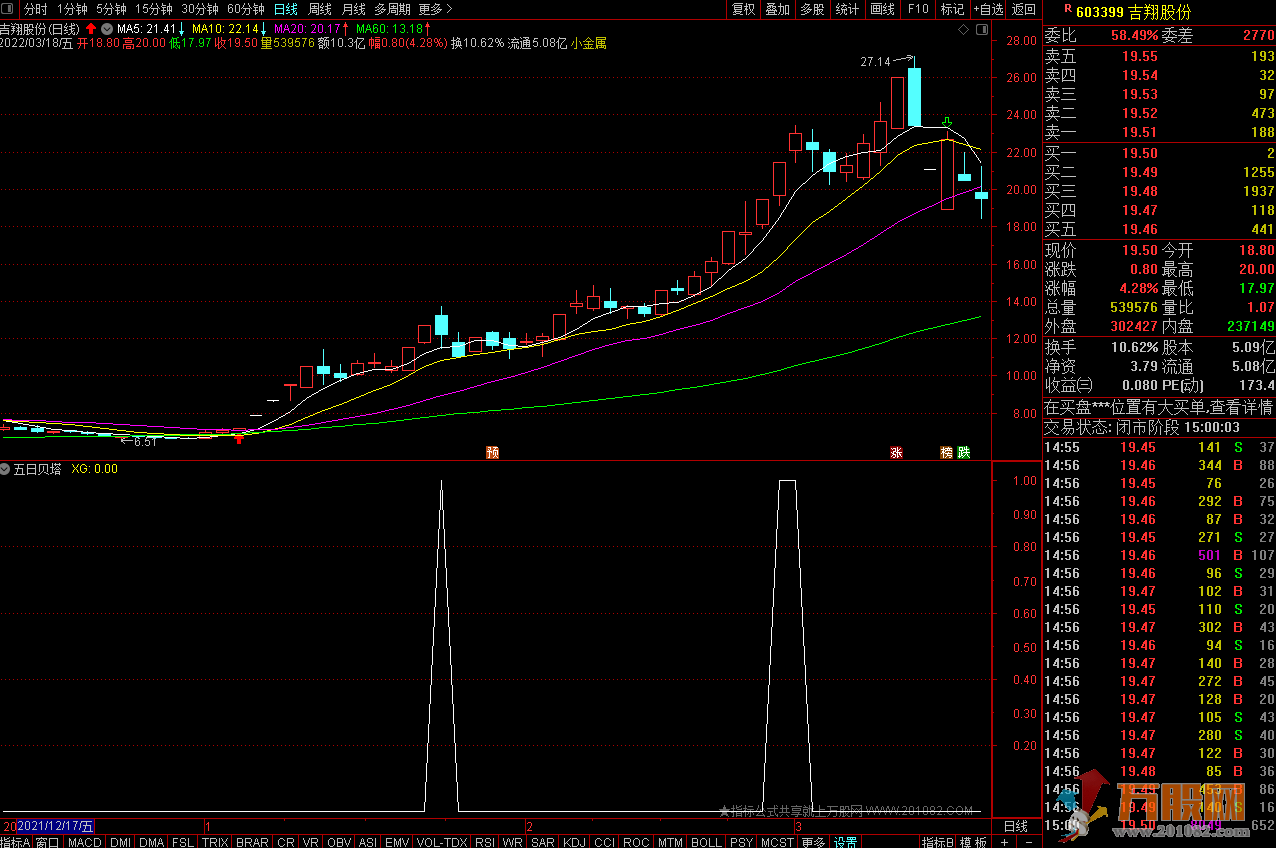Image resolution: width=1276 pixels, height=848 pixels.
Task: Add stock with +自选 button
Action: [x=988, y=9]
